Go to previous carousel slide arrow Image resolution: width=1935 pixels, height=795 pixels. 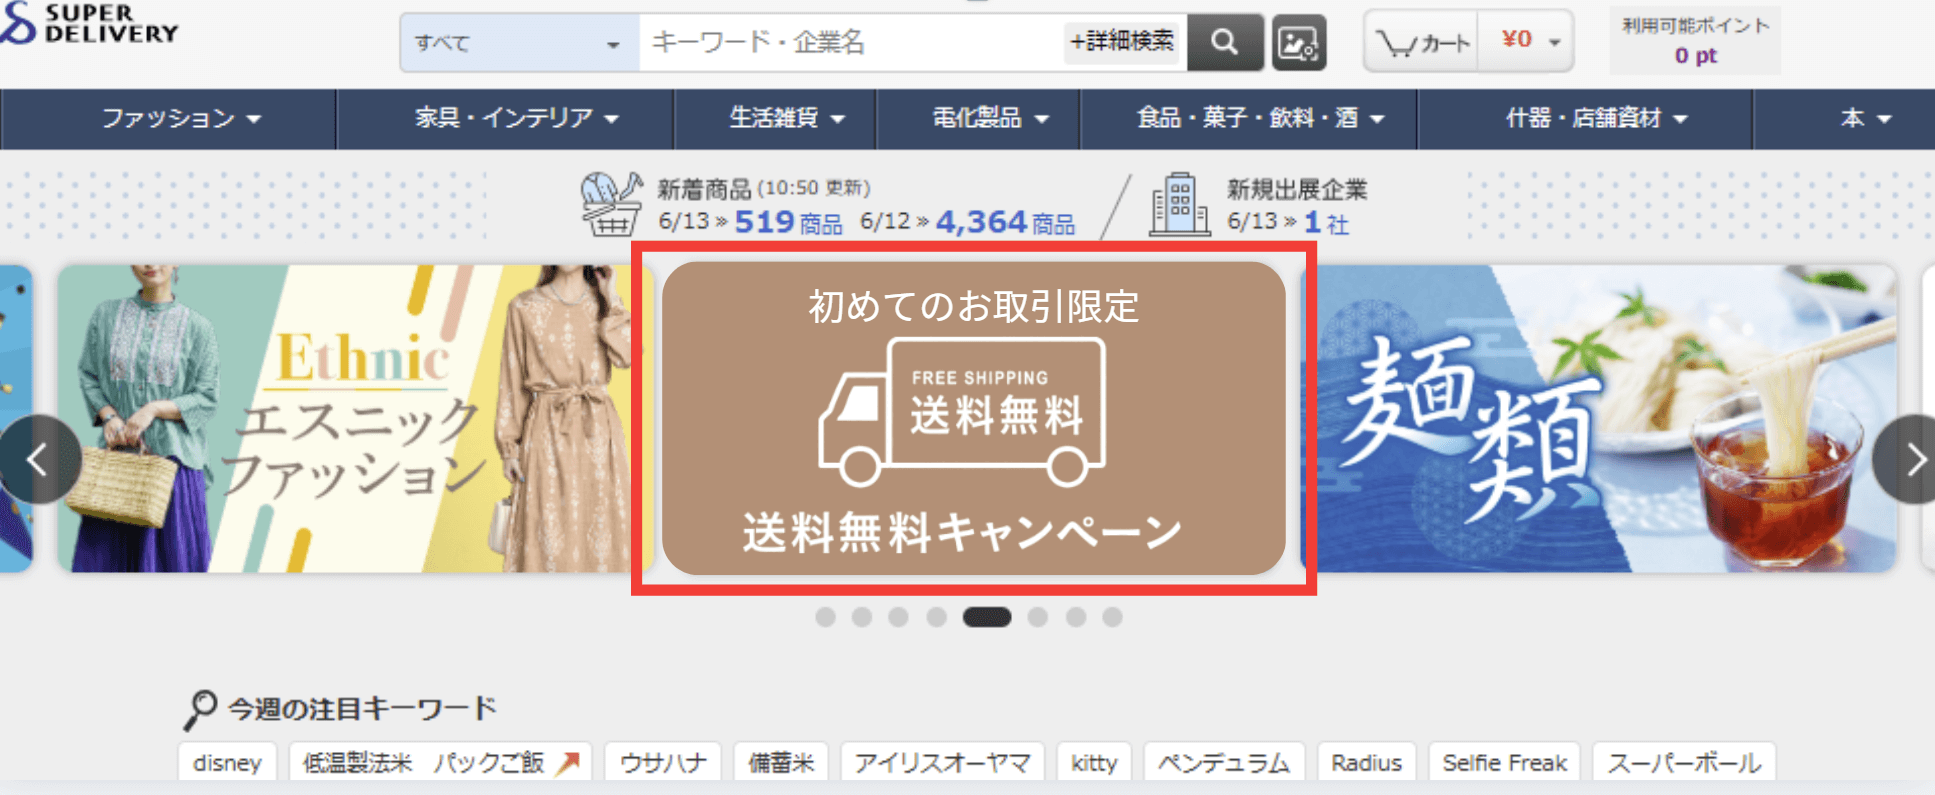click(x=39, y=460)
